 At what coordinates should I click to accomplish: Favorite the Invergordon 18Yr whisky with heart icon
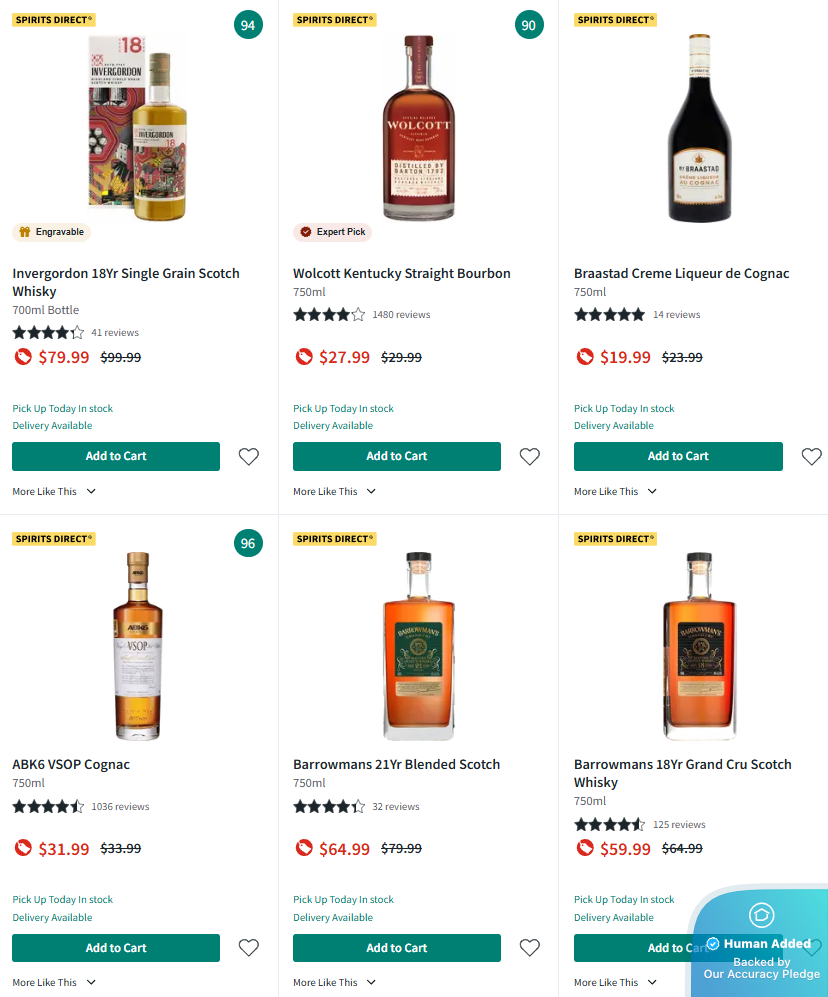[x=249, y=457]
